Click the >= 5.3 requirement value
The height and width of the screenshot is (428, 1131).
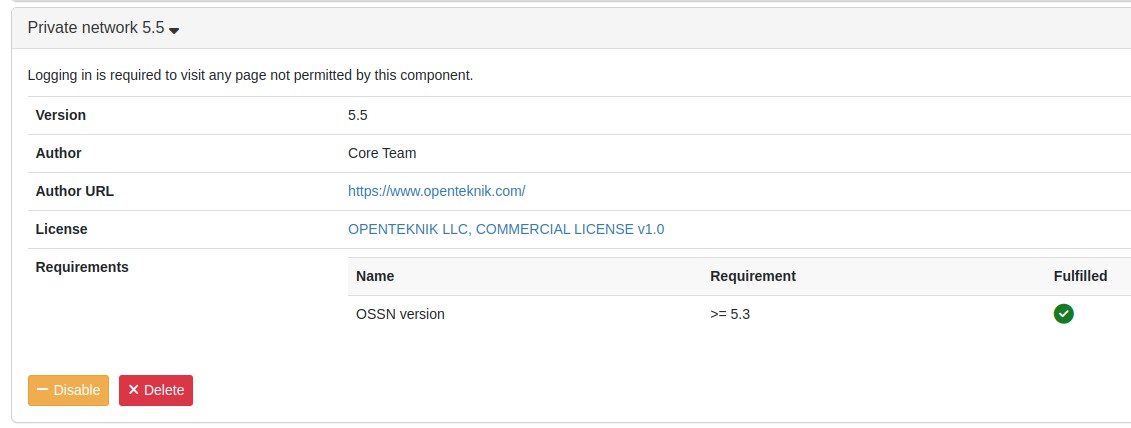[730, 314]
